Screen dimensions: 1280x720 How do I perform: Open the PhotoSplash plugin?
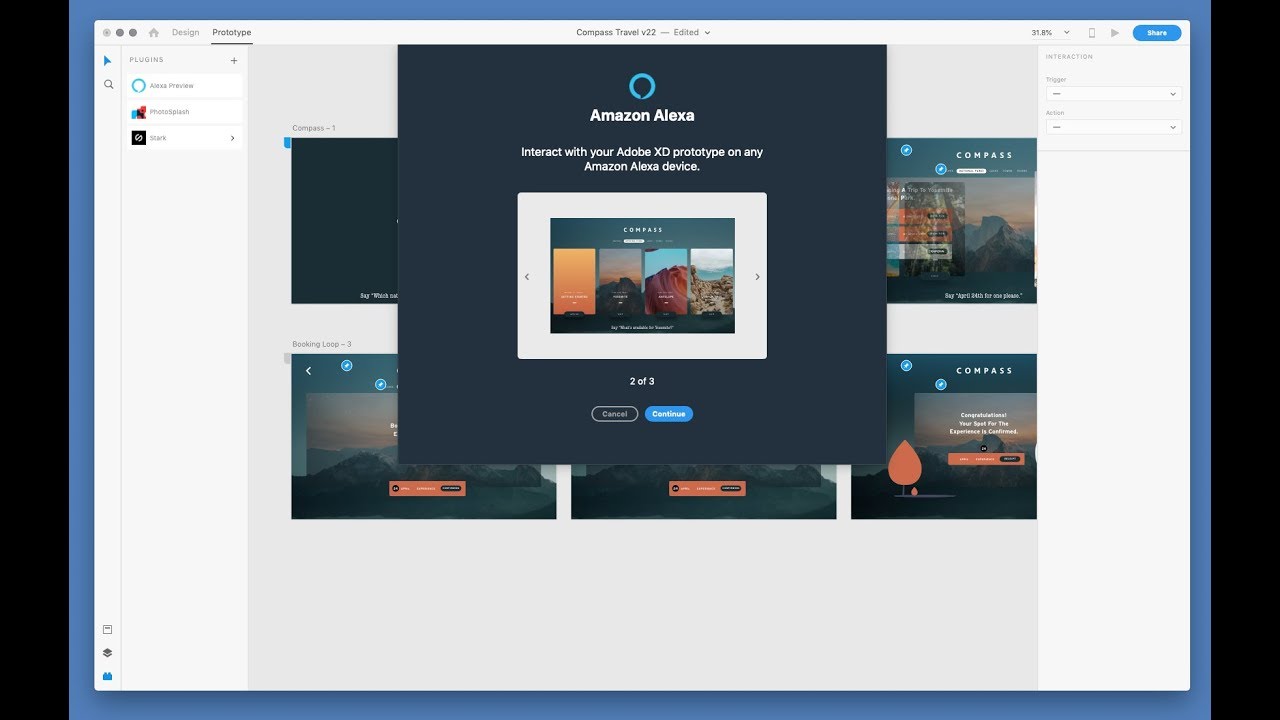186,112
